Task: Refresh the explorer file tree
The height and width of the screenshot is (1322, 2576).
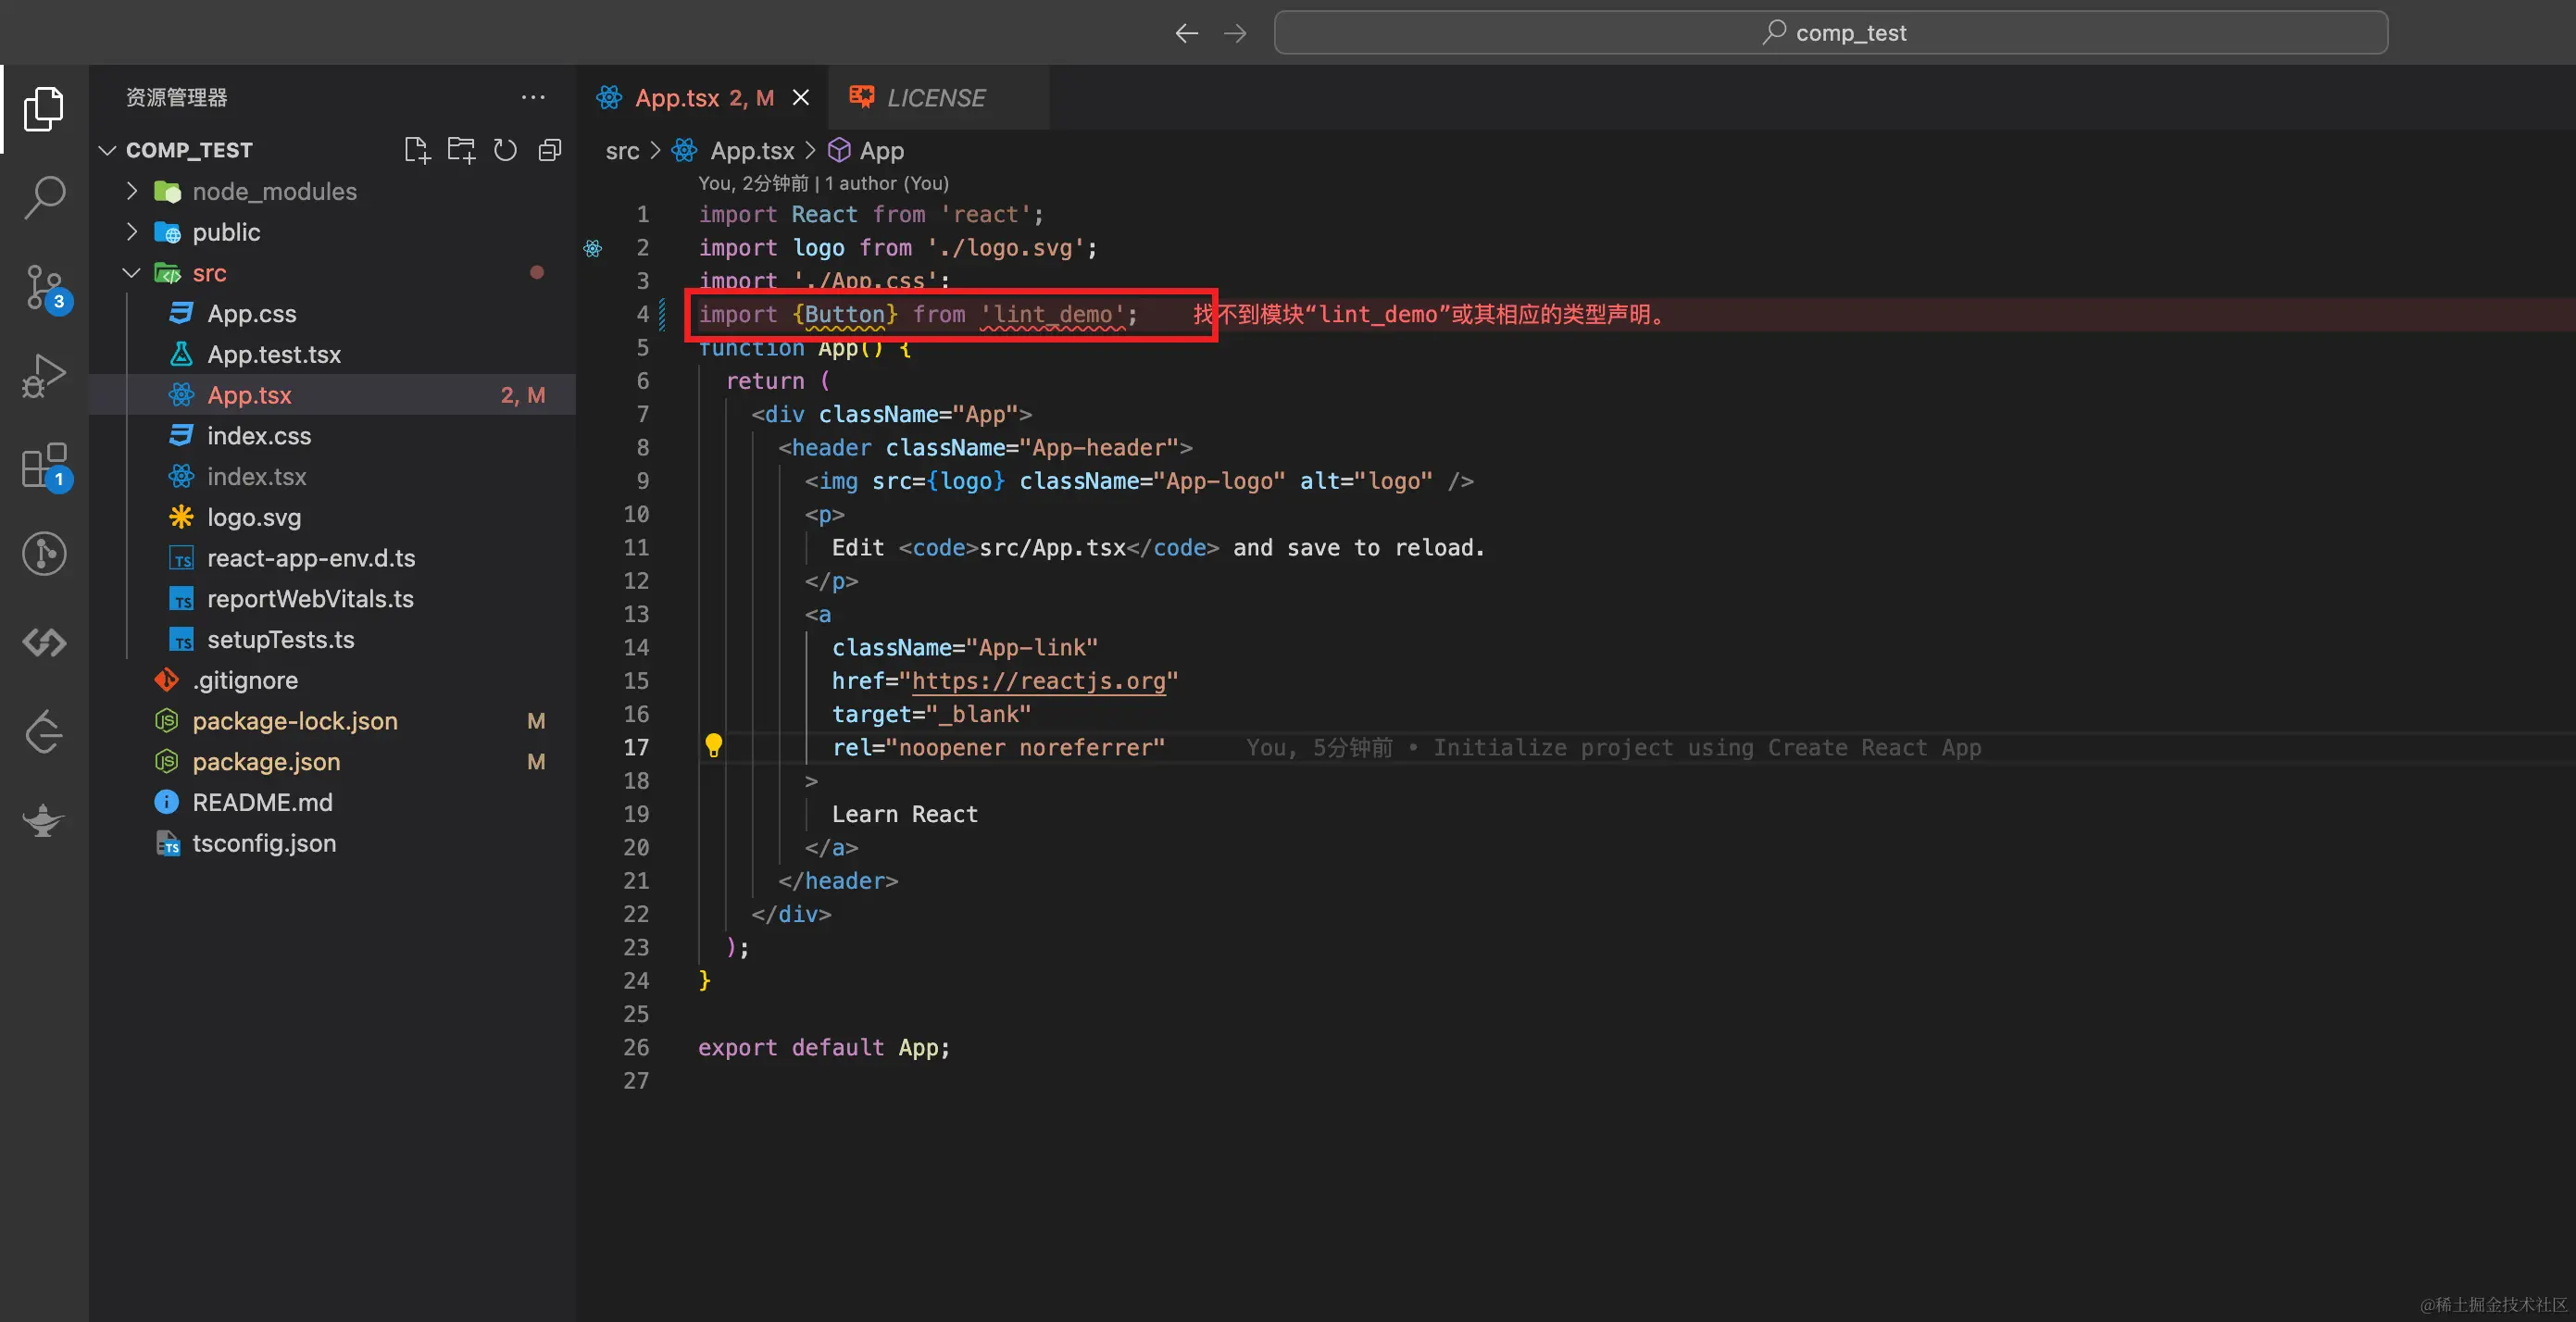Action: tap(505, 150)
